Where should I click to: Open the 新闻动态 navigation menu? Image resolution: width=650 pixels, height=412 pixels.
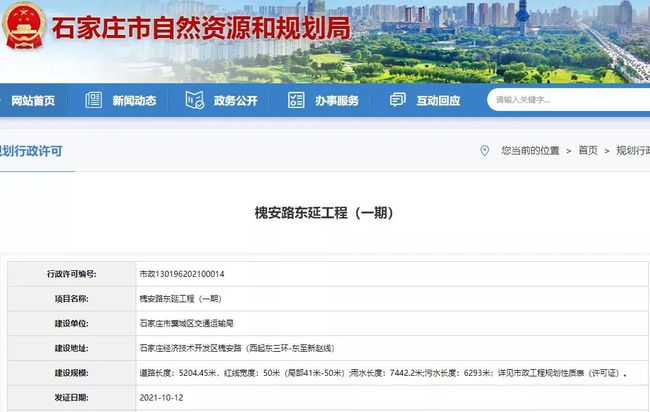click(x=134, y=101)
